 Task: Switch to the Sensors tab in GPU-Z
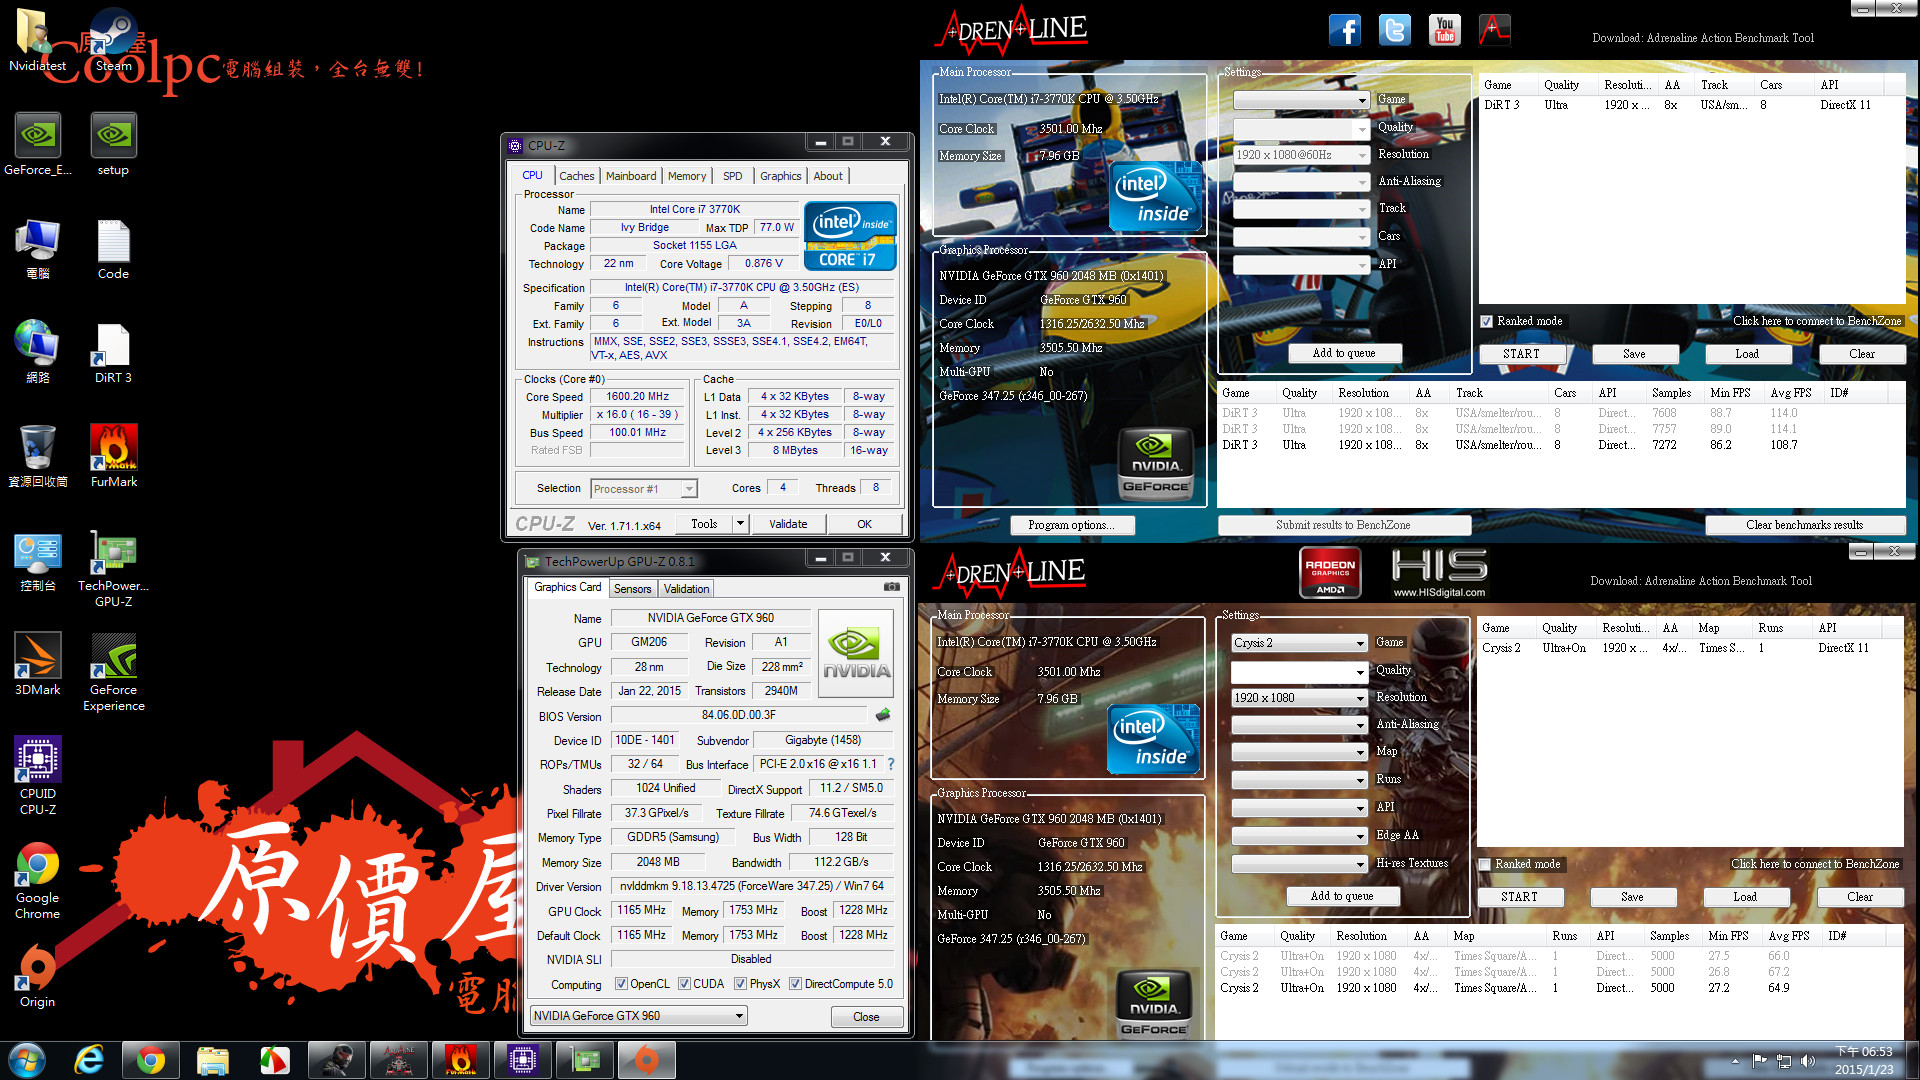tap(632, 589)
